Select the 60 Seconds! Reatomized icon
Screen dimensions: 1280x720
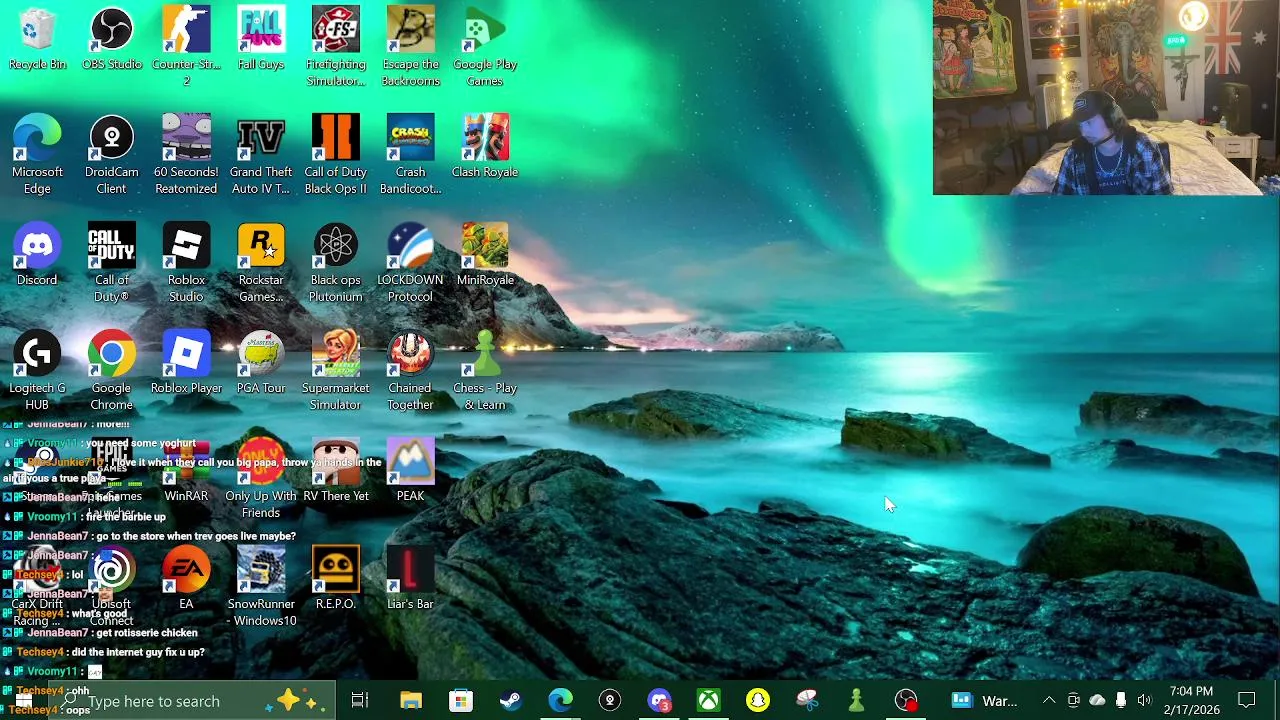(x=186, y=155)
